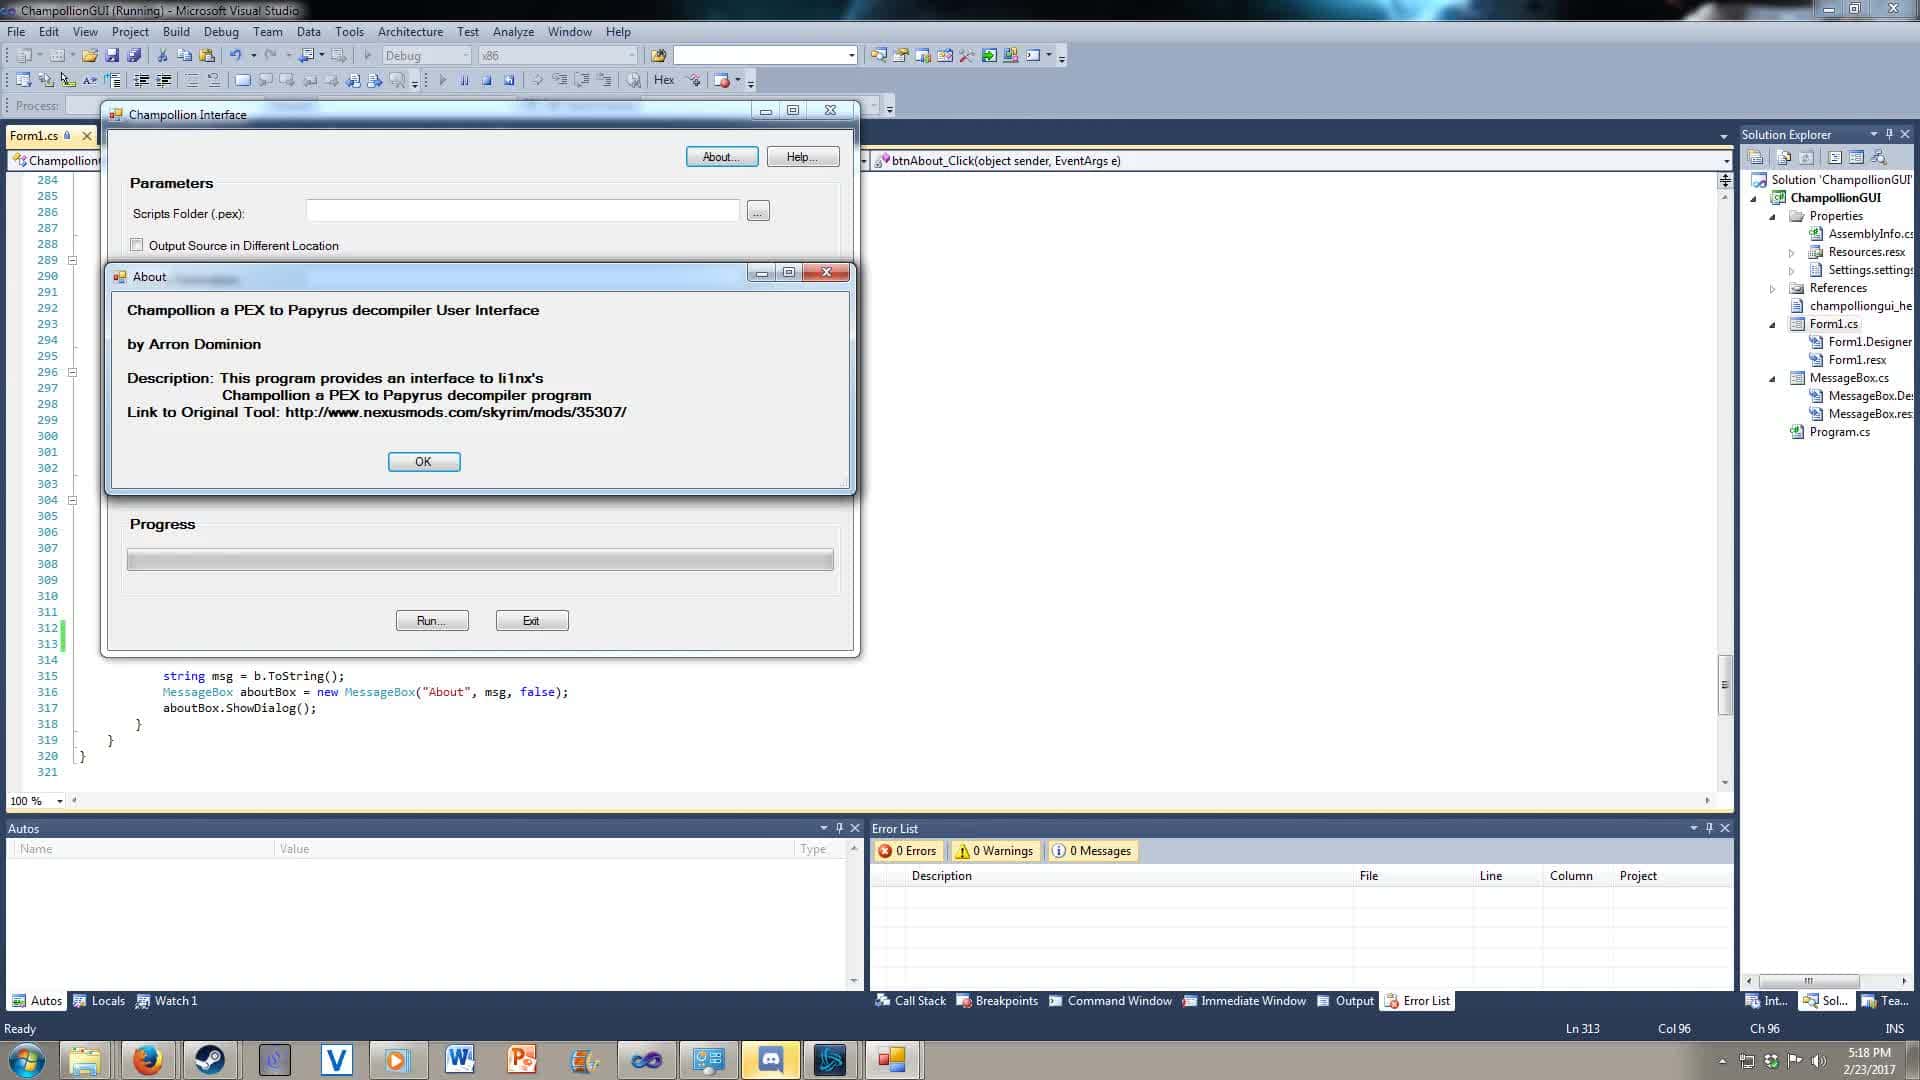1920x1080 pixels.
Task: Collapse the MessageBox.cs node
Action: pos(1773,378)
